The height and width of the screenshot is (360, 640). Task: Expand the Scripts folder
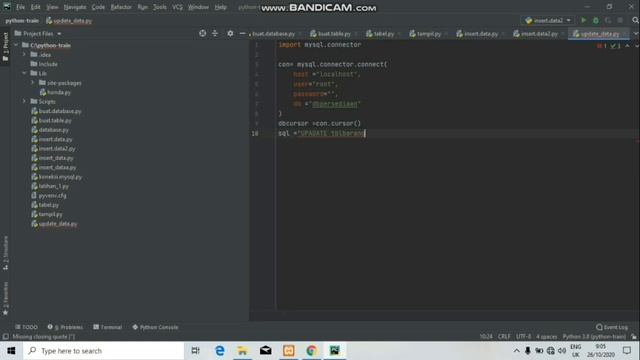pyautogui.click(x=24, y=102)
